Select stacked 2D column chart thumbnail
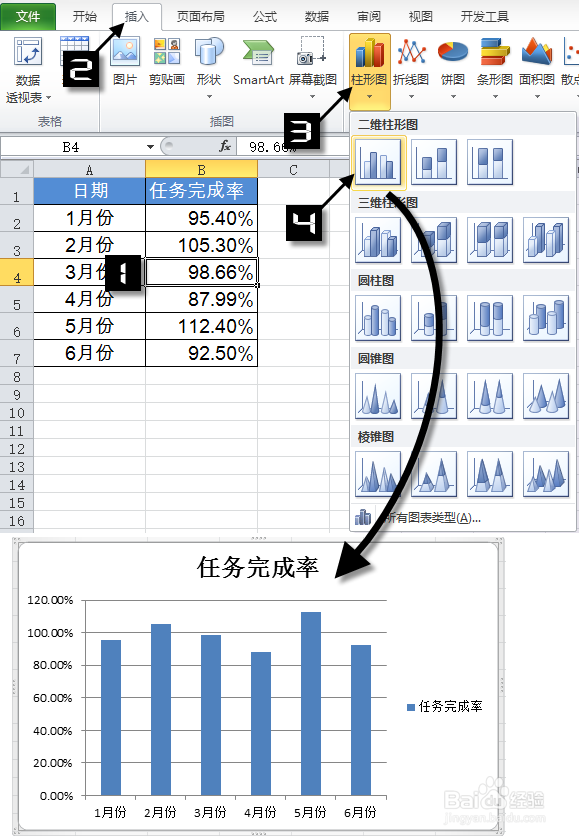Screen dimensions: 579x839 click(434, 162)
